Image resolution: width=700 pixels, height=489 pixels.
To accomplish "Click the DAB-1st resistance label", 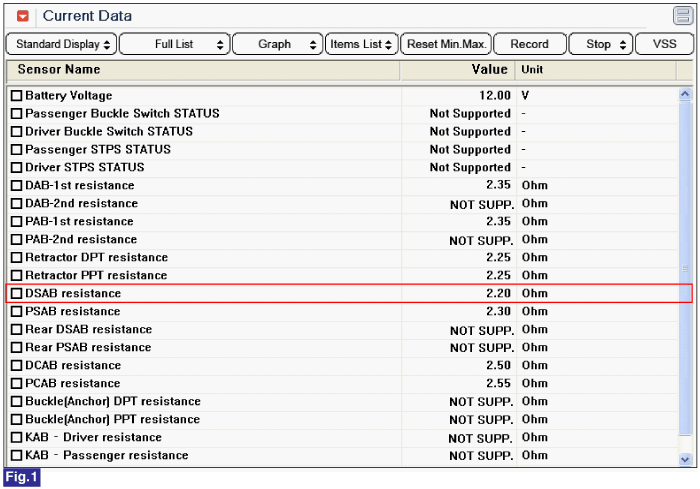I will pyautogui.click(x=80, y=185).
